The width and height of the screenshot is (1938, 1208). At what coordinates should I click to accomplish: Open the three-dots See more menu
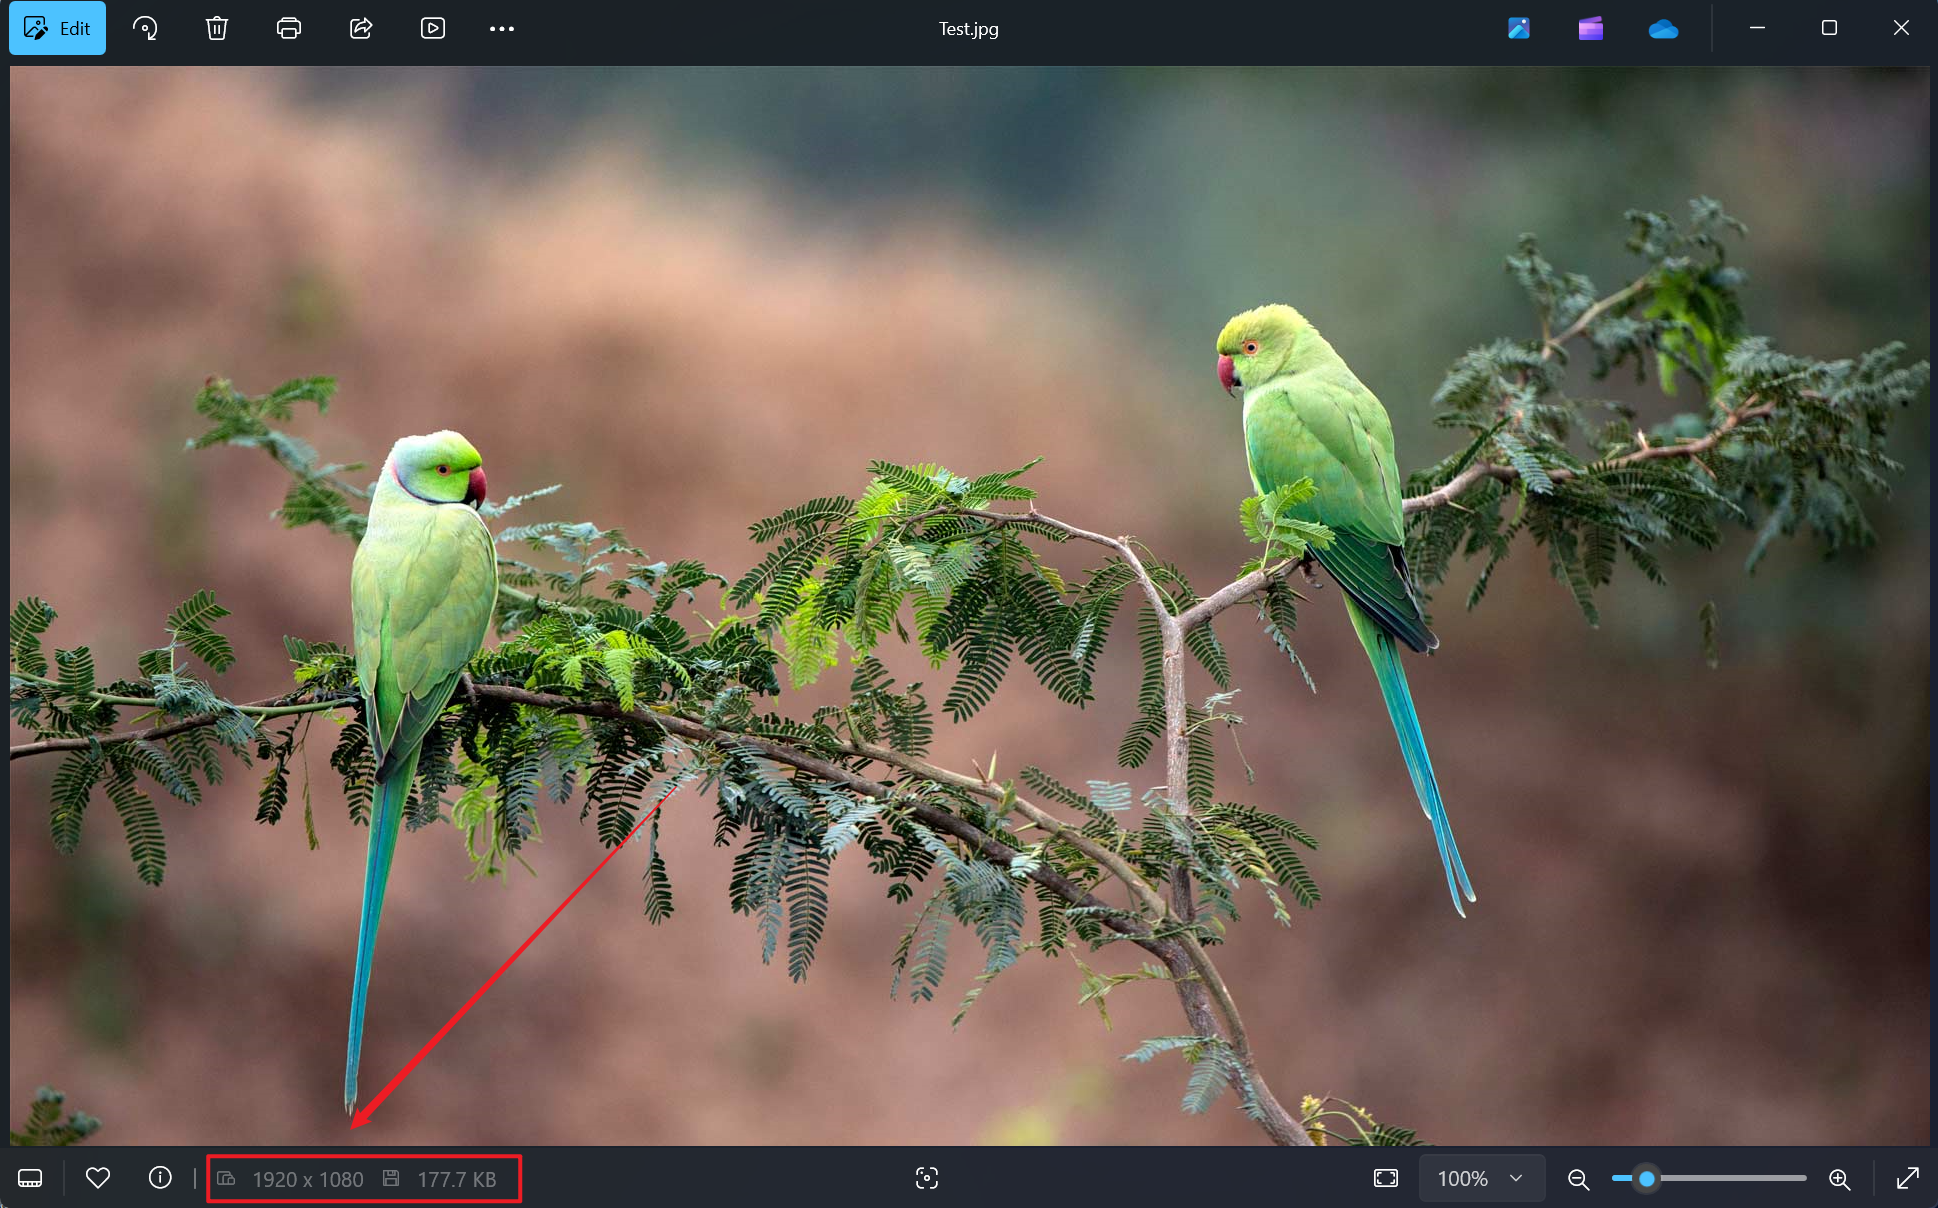tap(502, 28)
